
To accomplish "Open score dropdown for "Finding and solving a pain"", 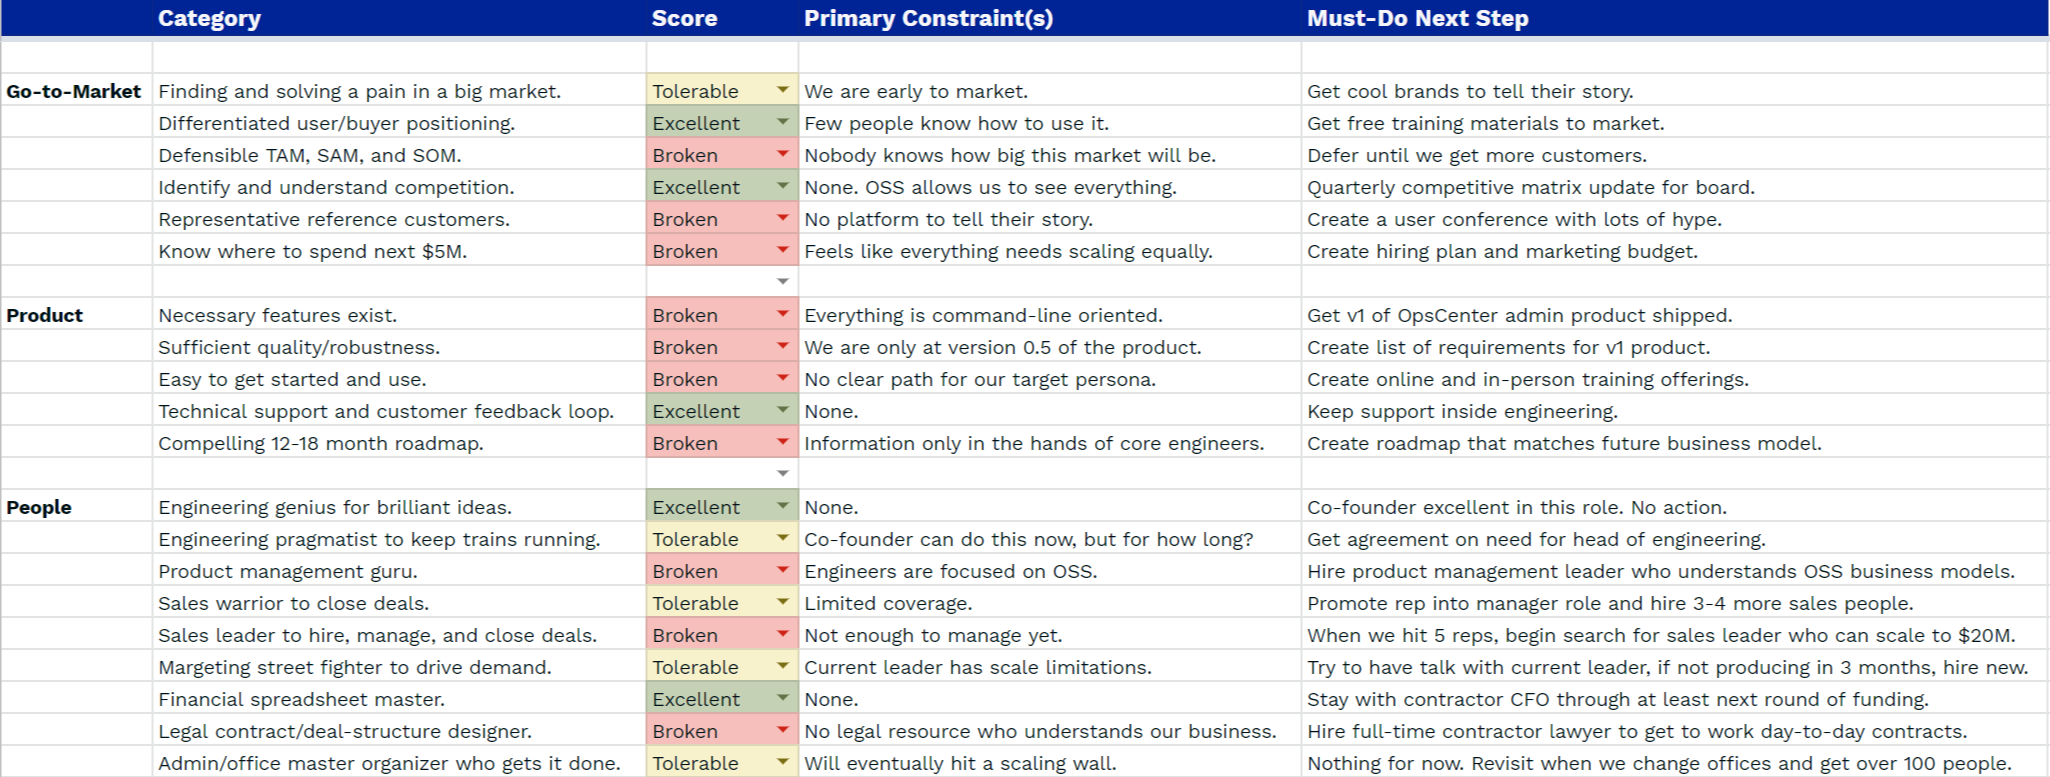I will [783, 91].
